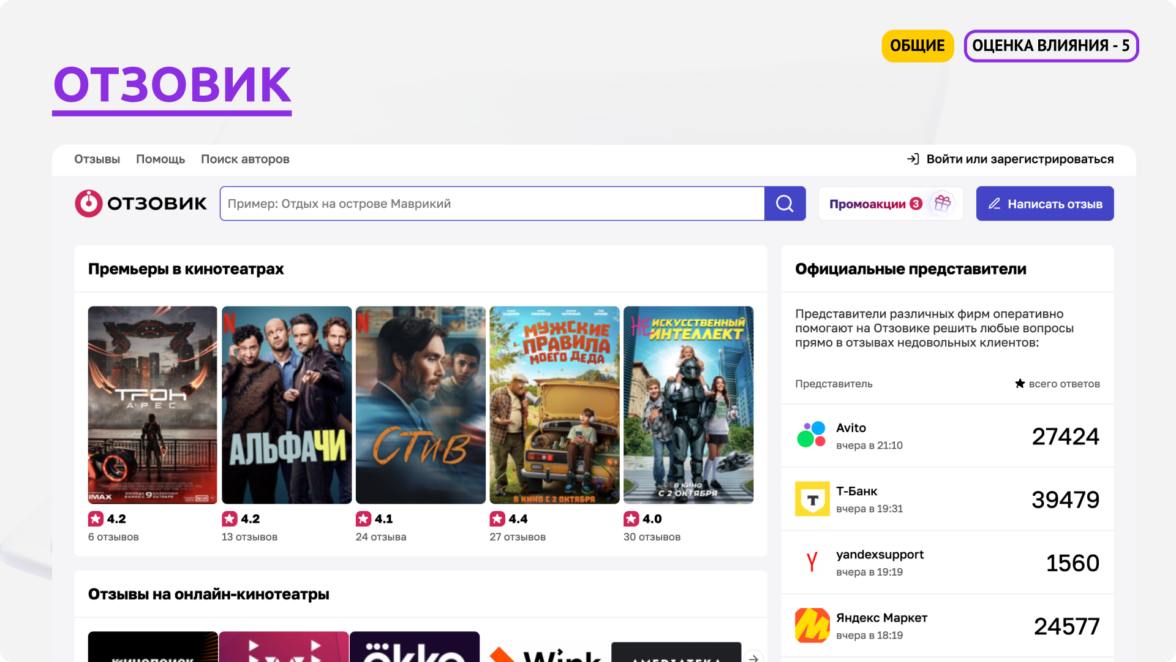Click the 13 отзывов link
The image size is (1176, 662).
[250, 537]
